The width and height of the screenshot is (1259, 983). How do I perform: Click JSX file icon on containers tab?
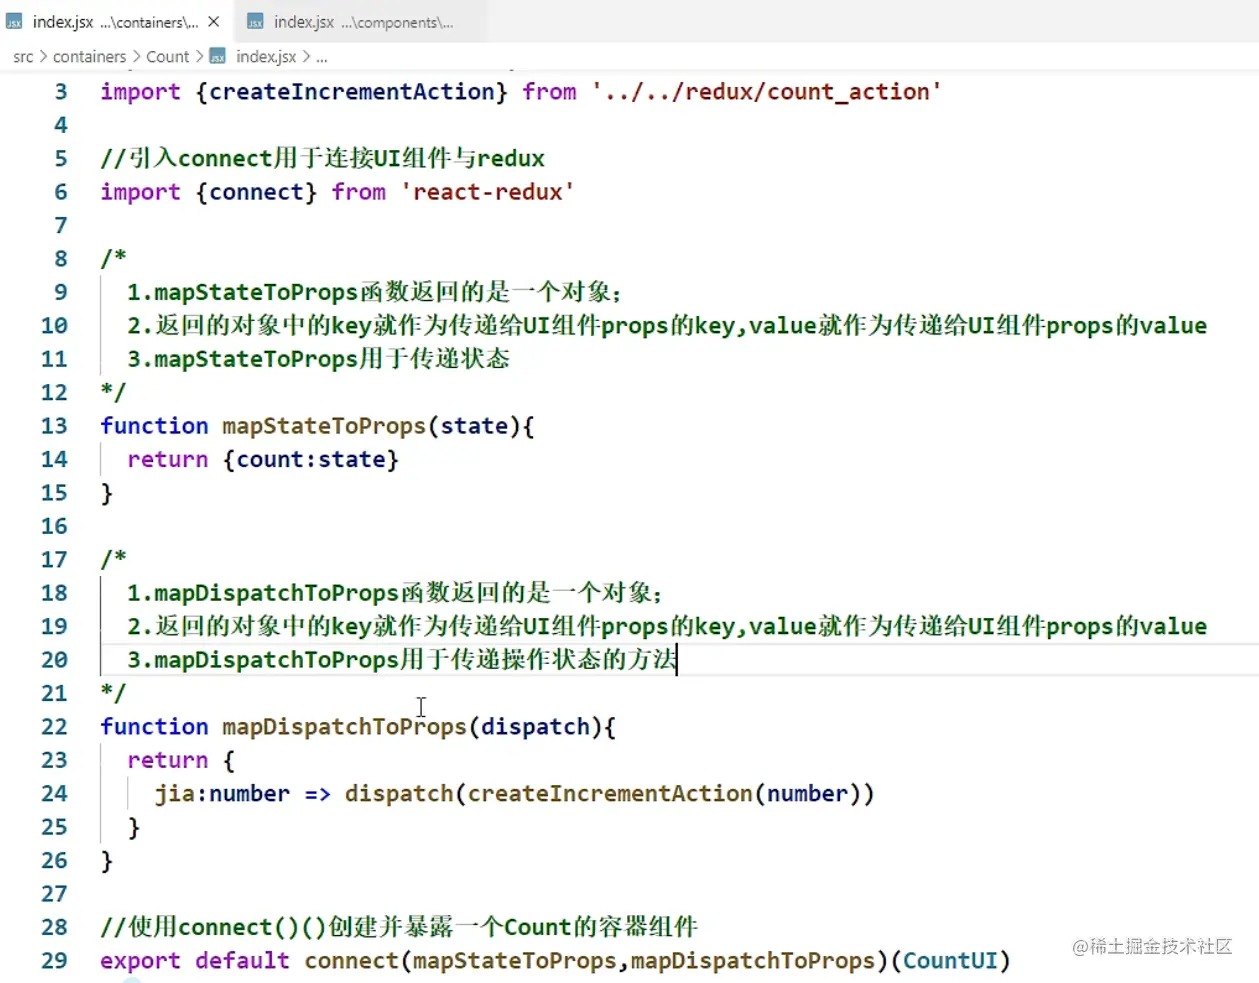coord(14,21)
